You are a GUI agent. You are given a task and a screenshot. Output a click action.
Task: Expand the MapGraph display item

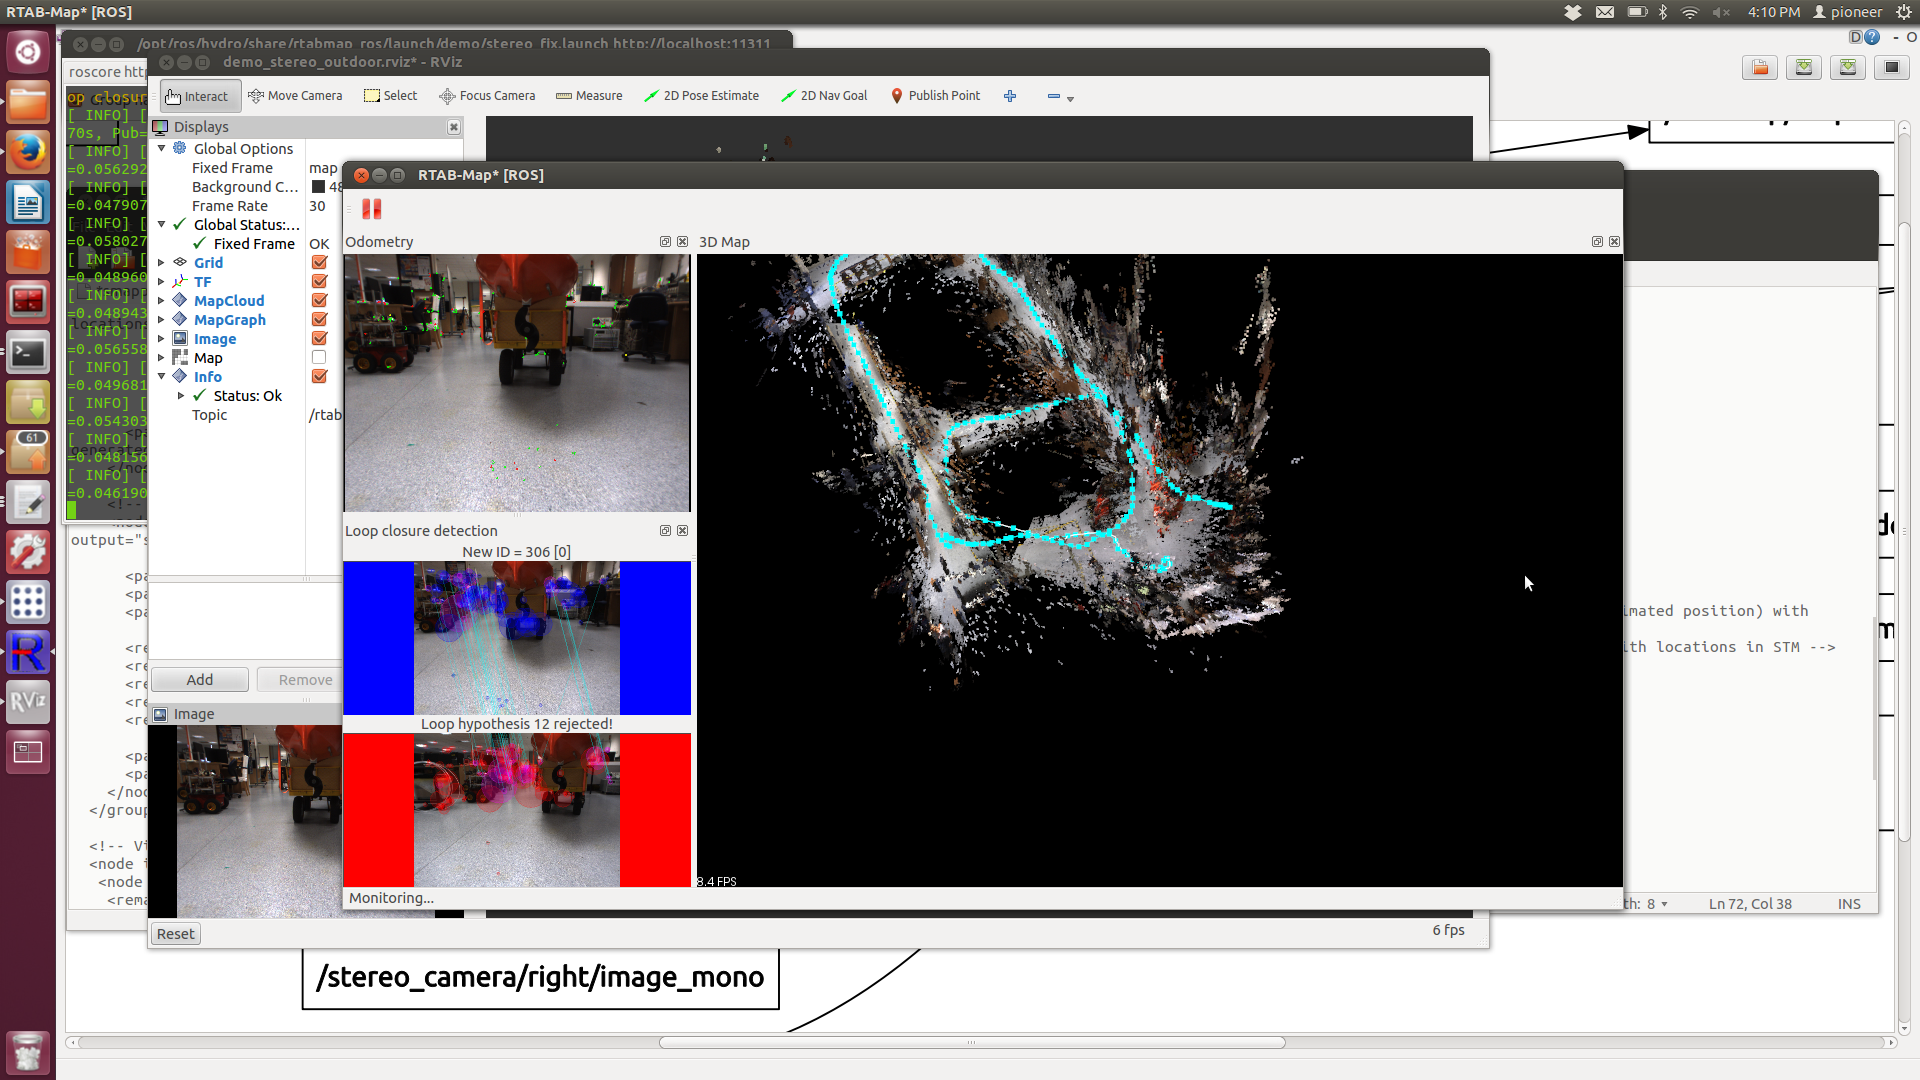point(161,320)
